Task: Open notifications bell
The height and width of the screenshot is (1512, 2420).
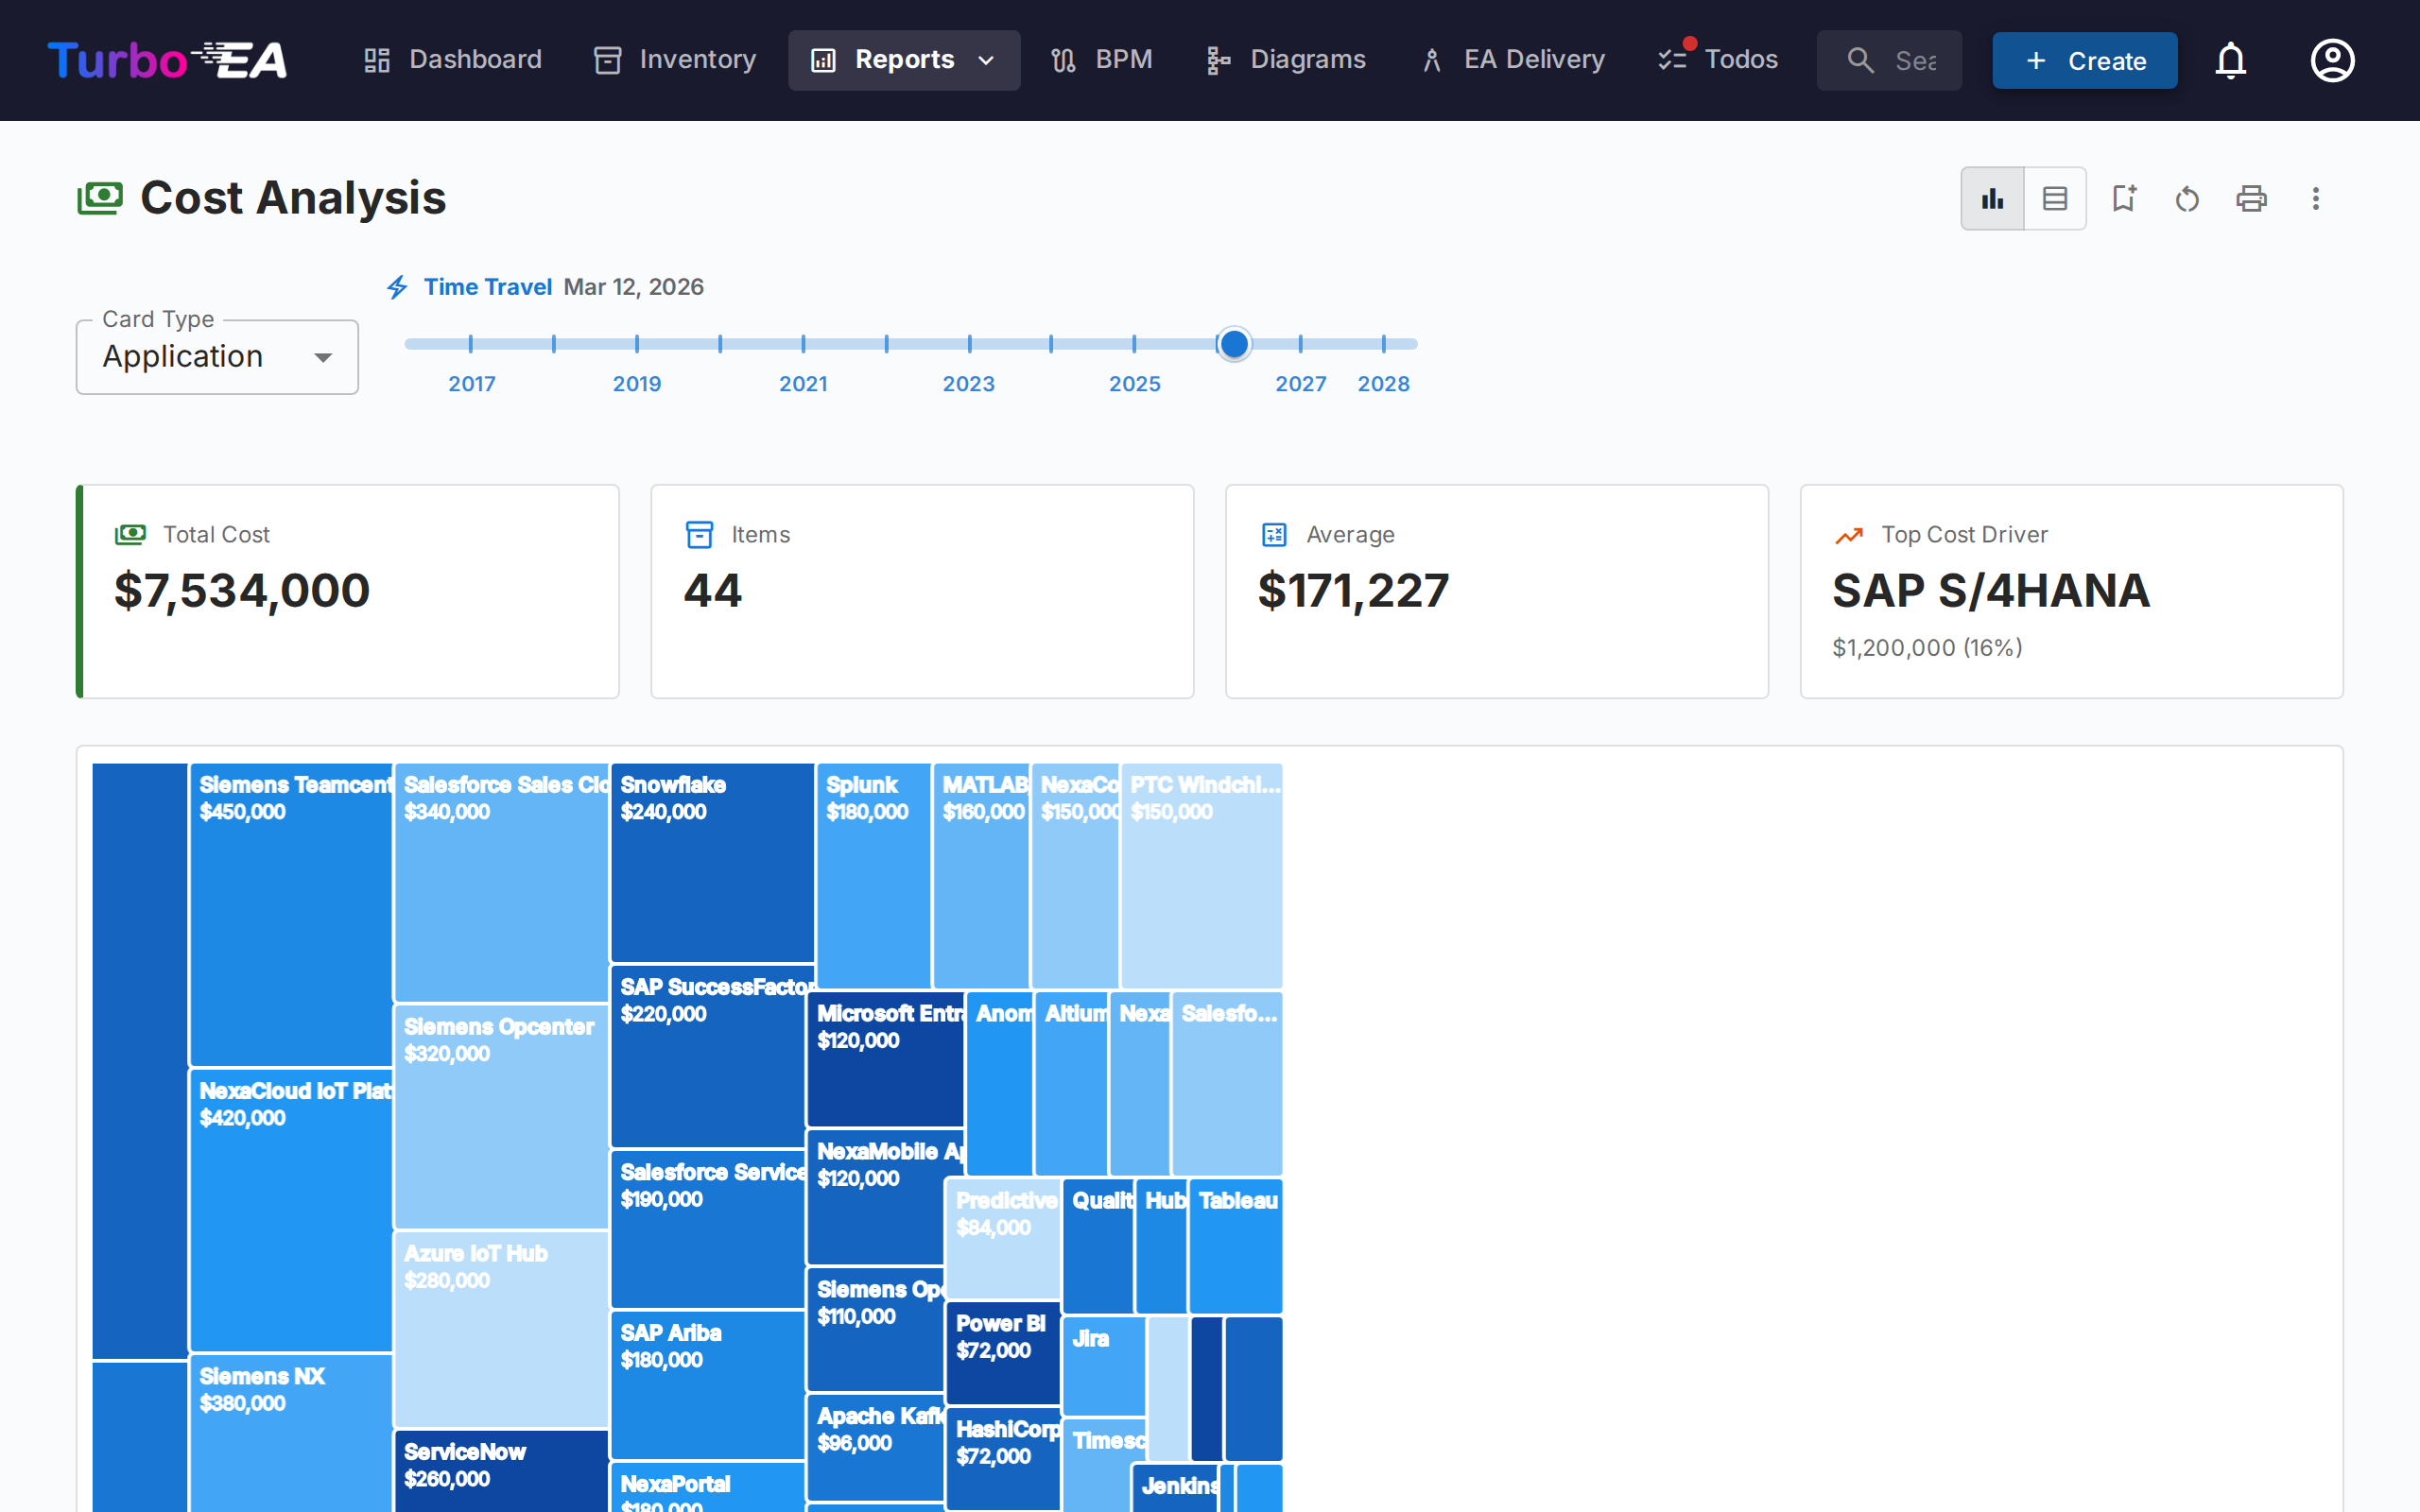Action: click(x=2231, y=60)
